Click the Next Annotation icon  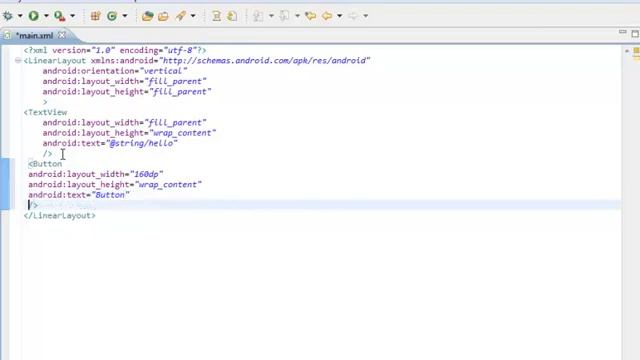coord(258,16)
